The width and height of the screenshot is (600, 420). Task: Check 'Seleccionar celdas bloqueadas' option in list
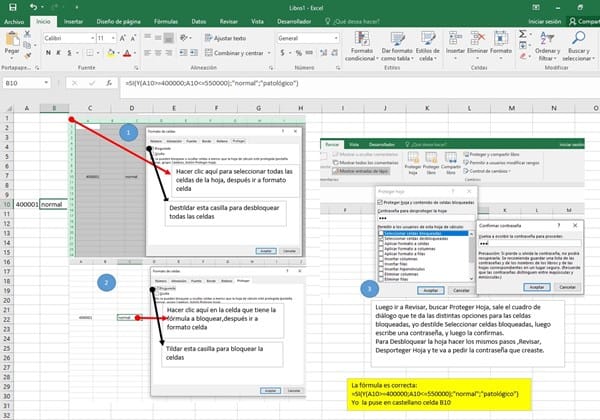381,233
